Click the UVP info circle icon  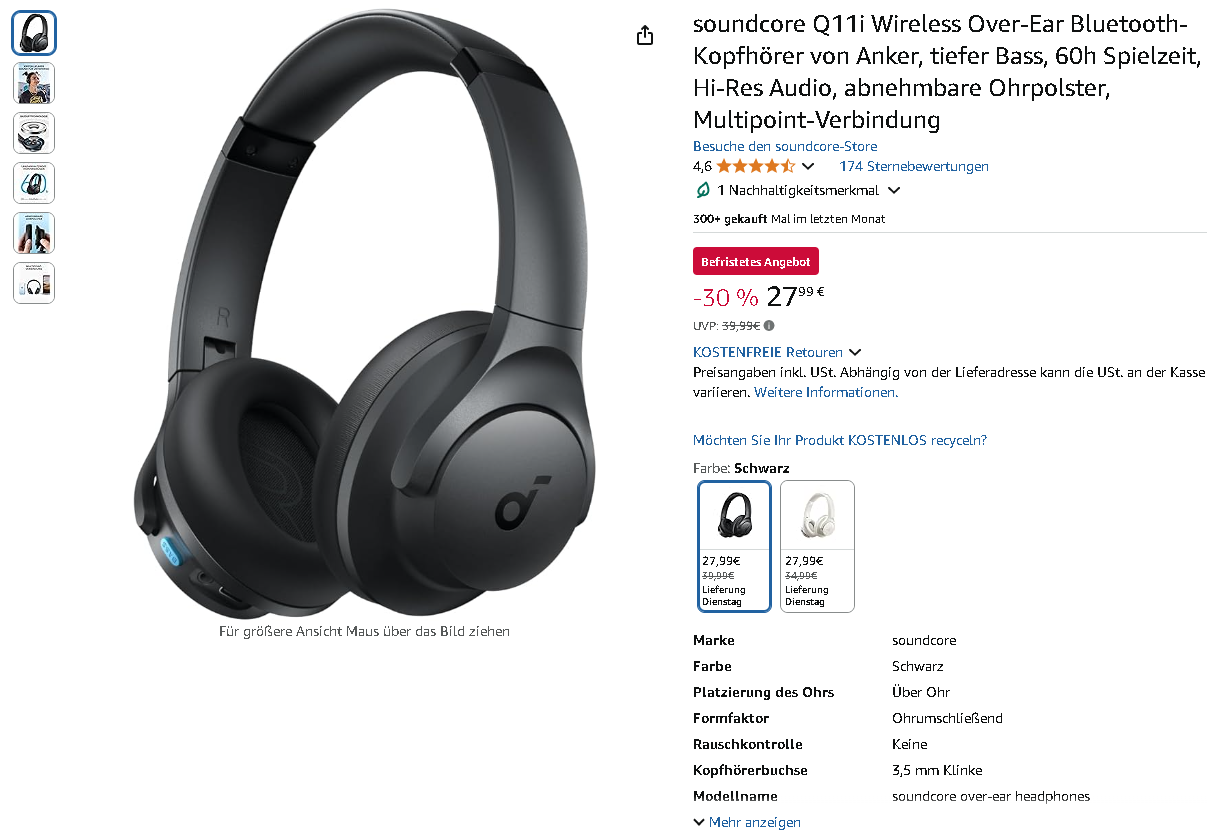pyautogui.click(x=769, y=325)
